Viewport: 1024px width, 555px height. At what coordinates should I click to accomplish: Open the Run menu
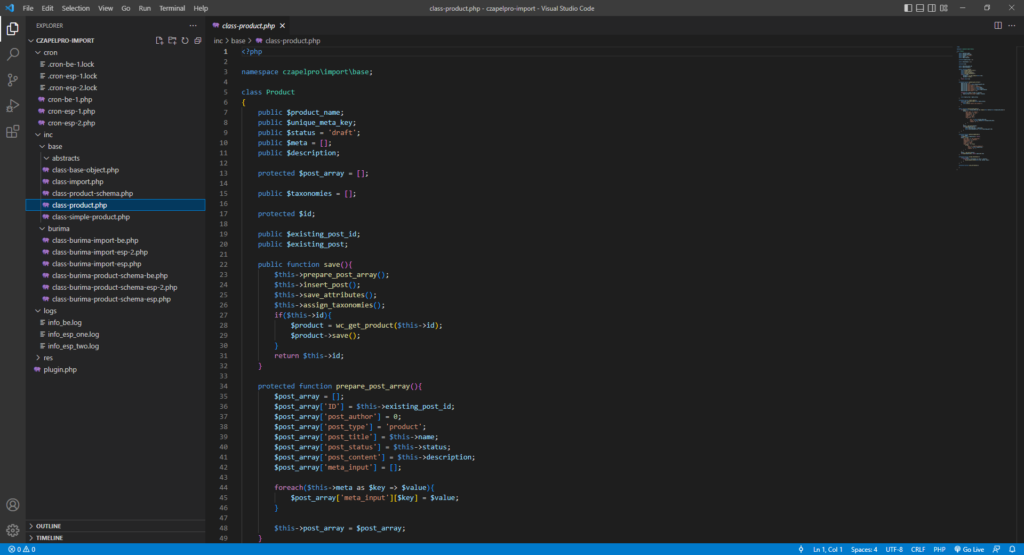pyautogui.click(x=144, y=8)
